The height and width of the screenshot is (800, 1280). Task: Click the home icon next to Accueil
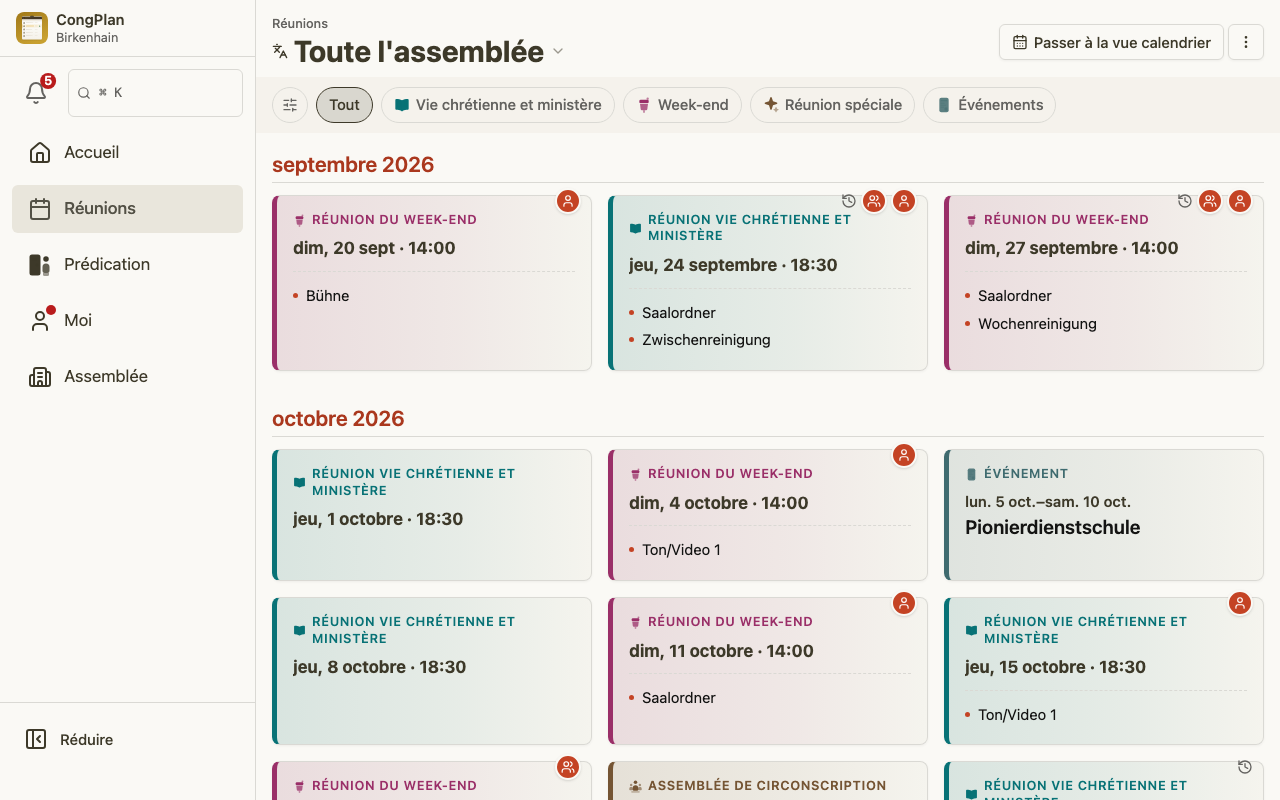40,152
